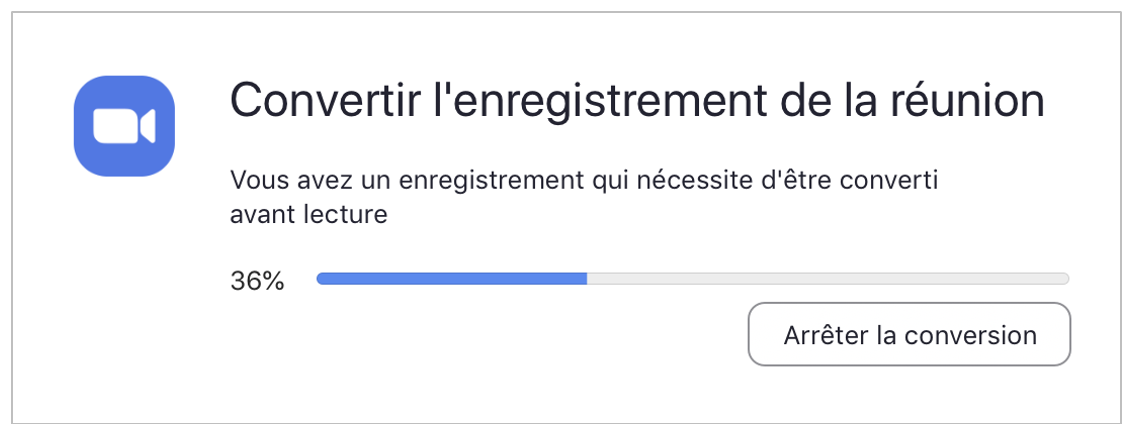Click the "Convertir l'enregistrement de la réunion" title

[637, 101]
